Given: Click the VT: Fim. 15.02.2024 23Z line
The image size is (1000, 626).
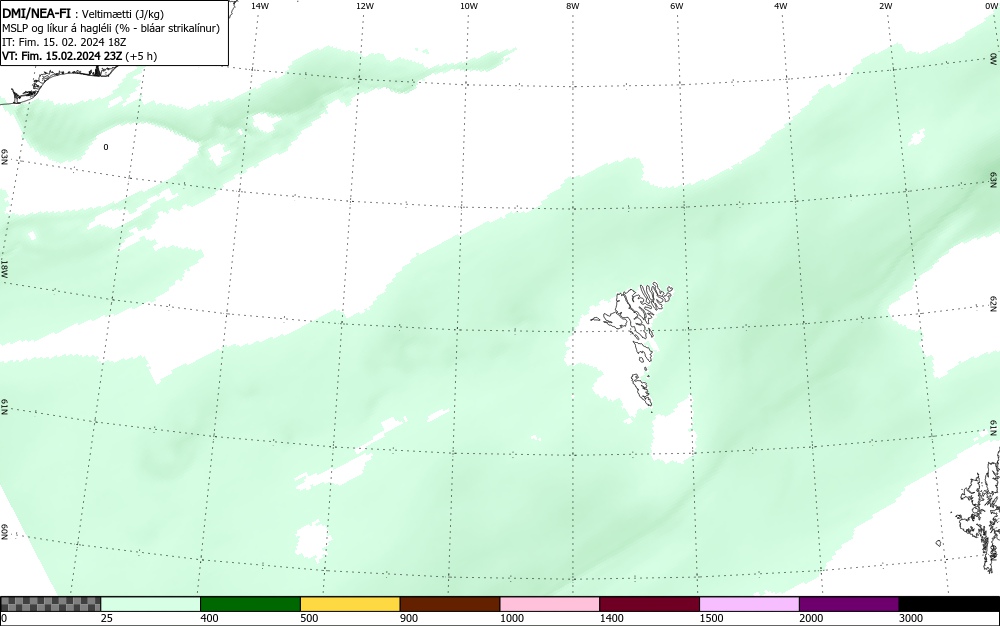Looking at the screenshot, I should (79, 56).
